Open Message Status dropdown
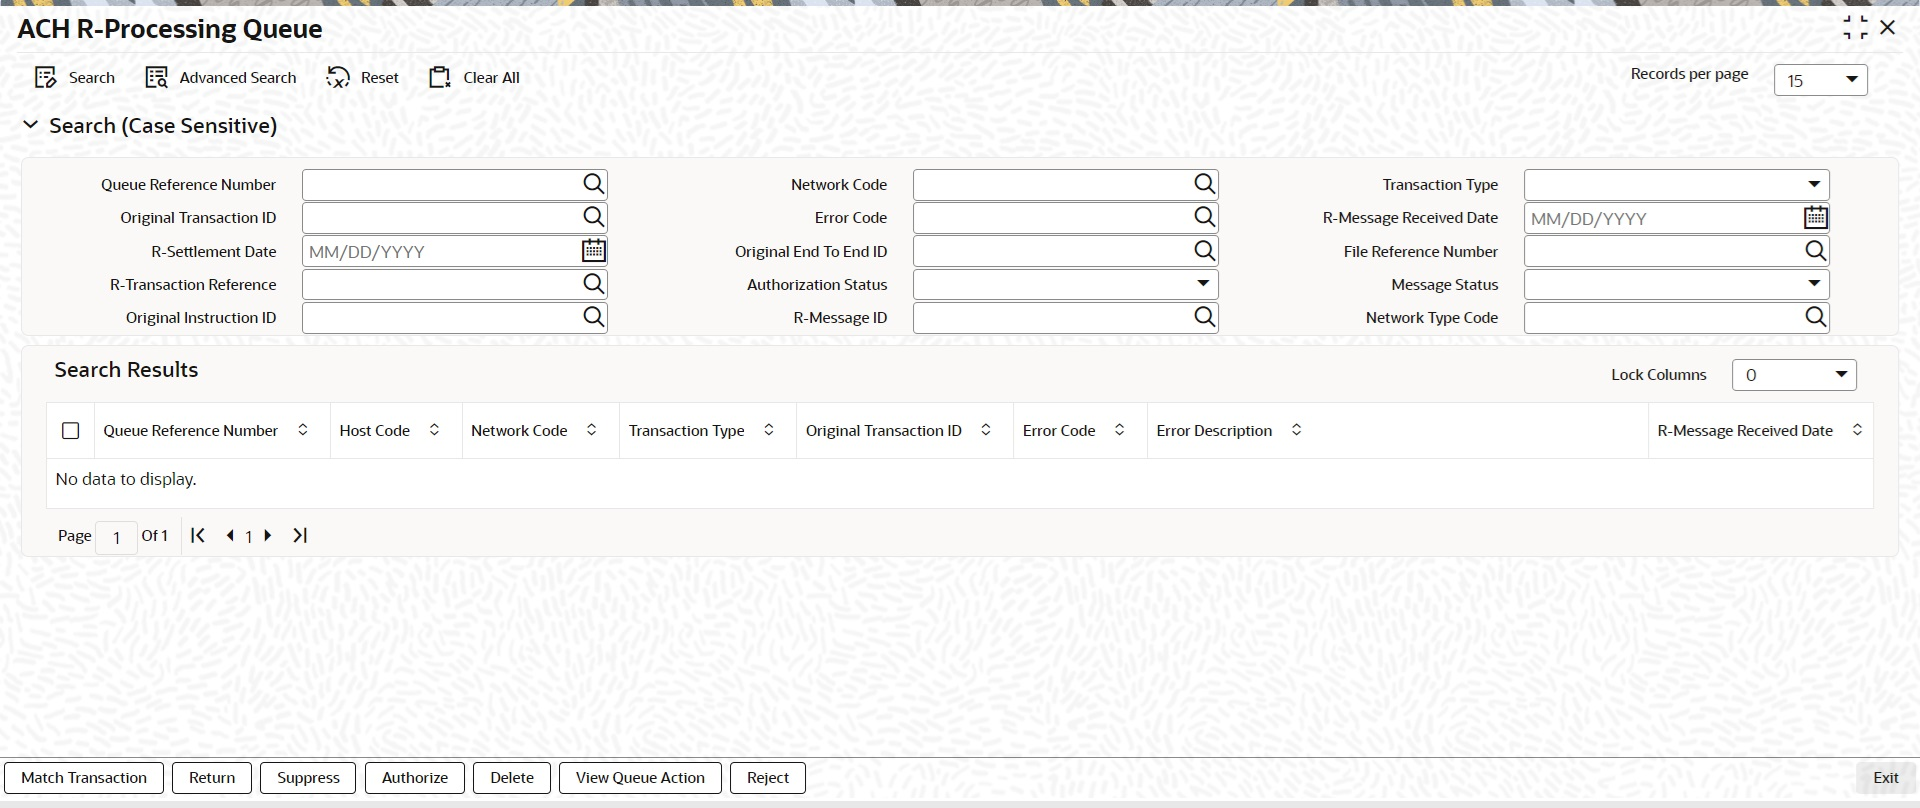 pyautogui.click(x=1677, y=284)
